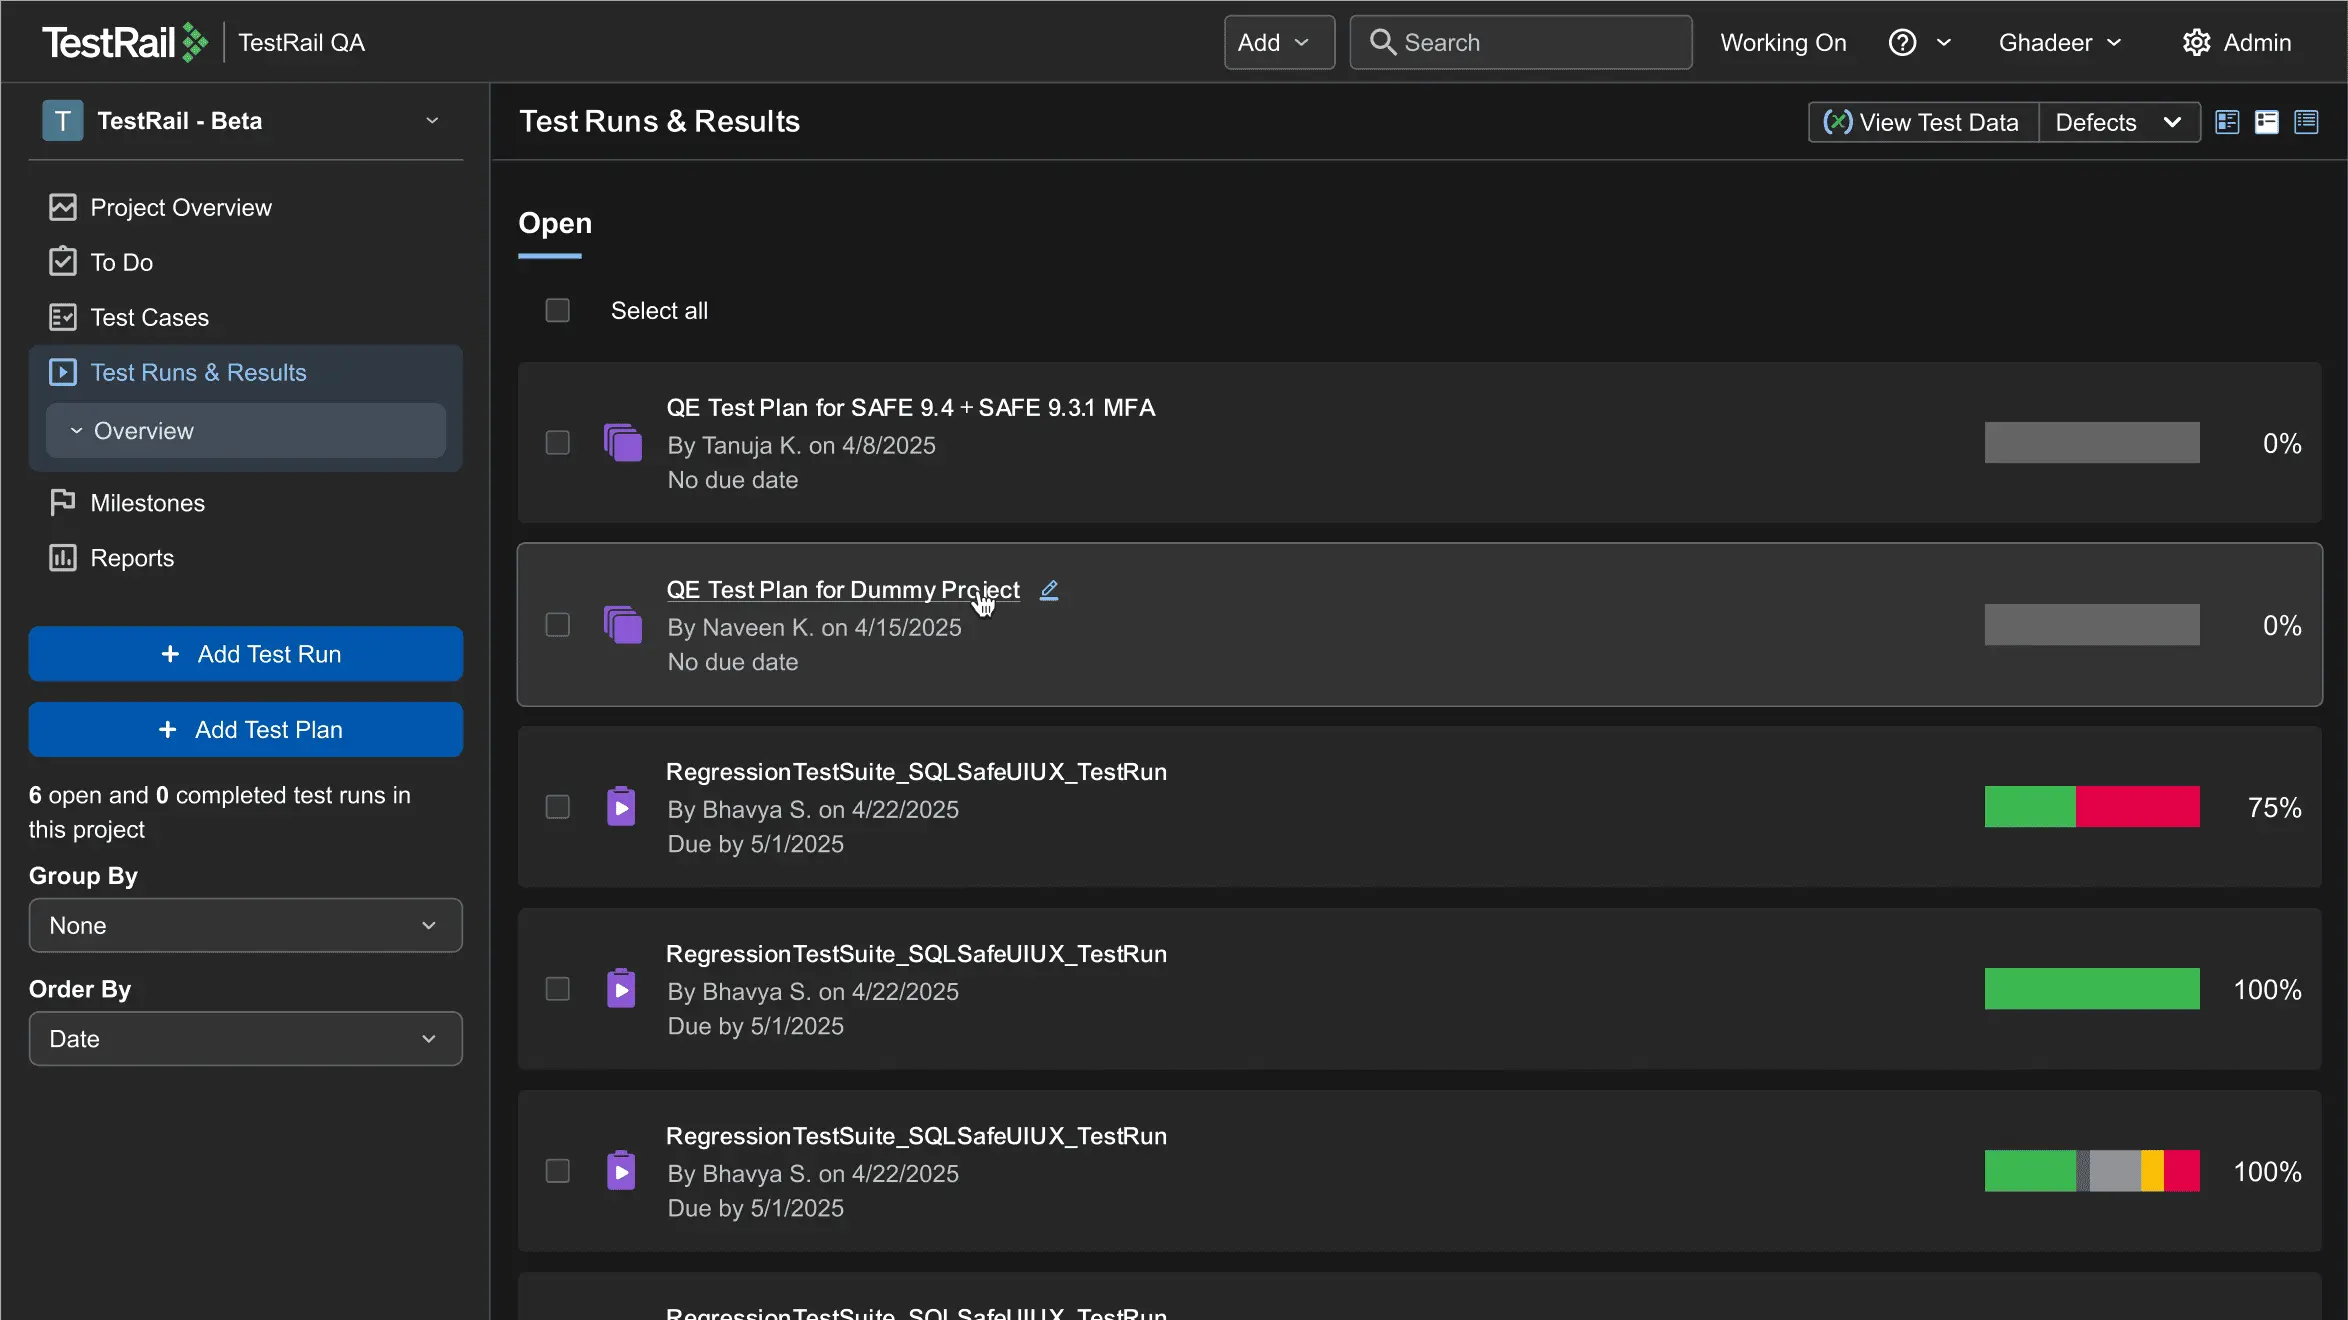Click the Add Test Run button
This screenshot has width=2348, height=1320.
point(246,654)
